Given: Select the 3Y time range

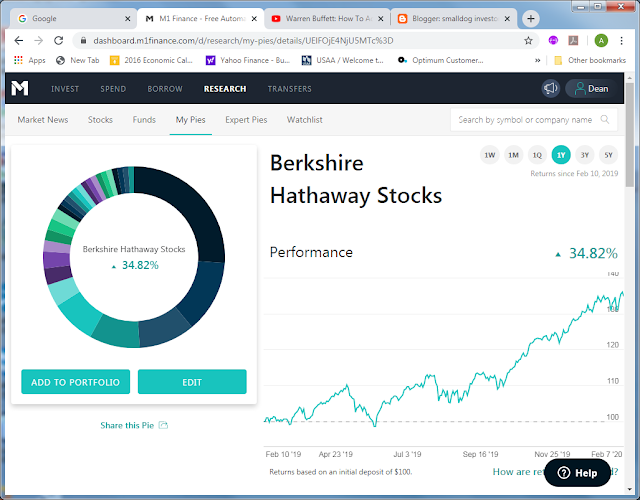Looking at the screenshot, I should pos(584,155).
